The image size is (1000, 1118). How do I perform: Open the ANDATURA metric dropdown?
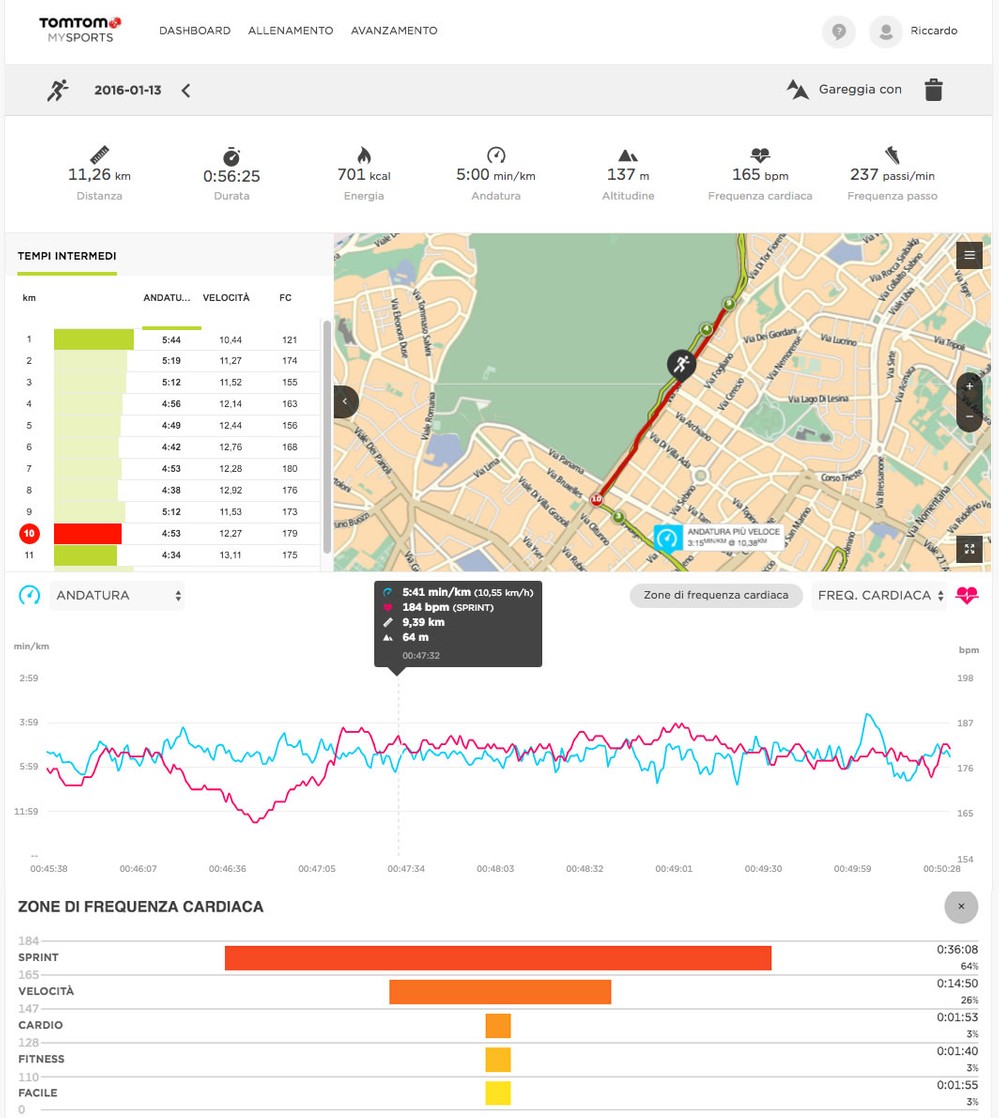coord(117,595)
